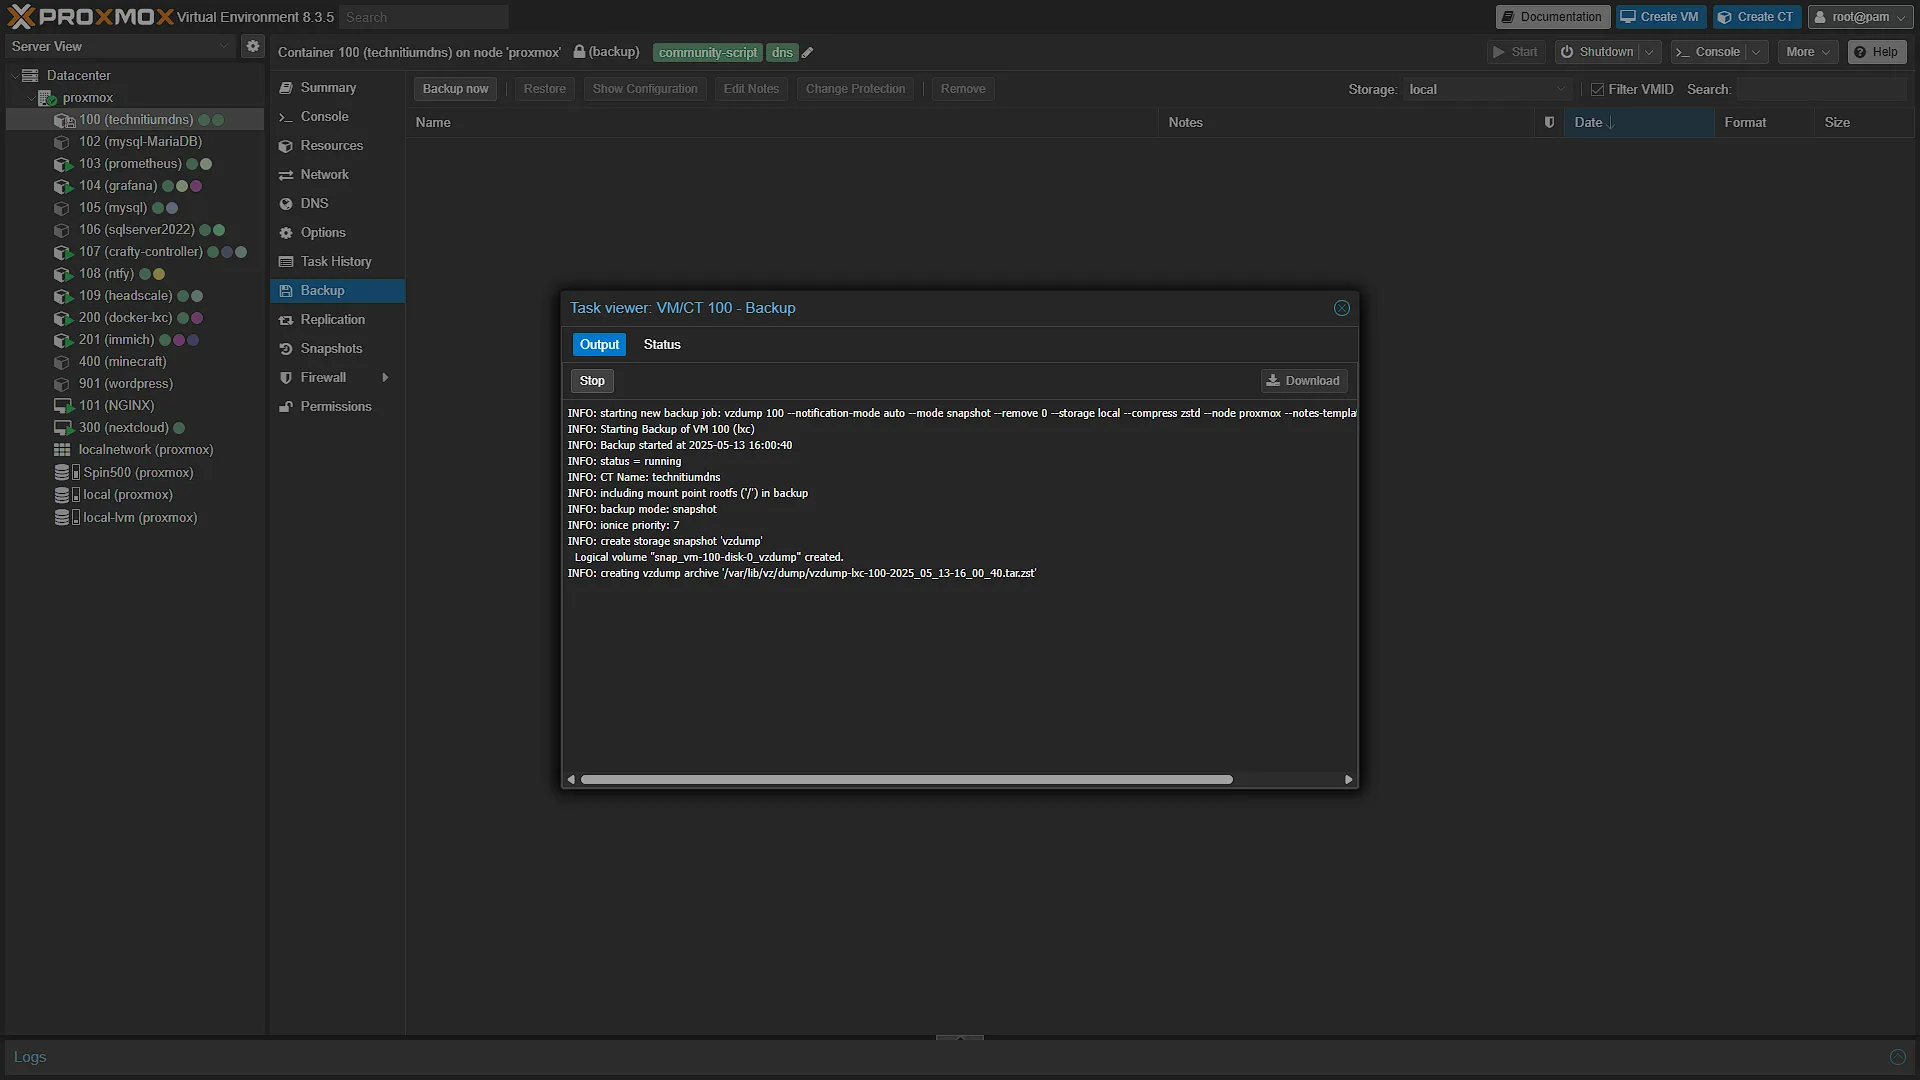
Task: Open the Task History side menu item
Action: coord(338,262)
